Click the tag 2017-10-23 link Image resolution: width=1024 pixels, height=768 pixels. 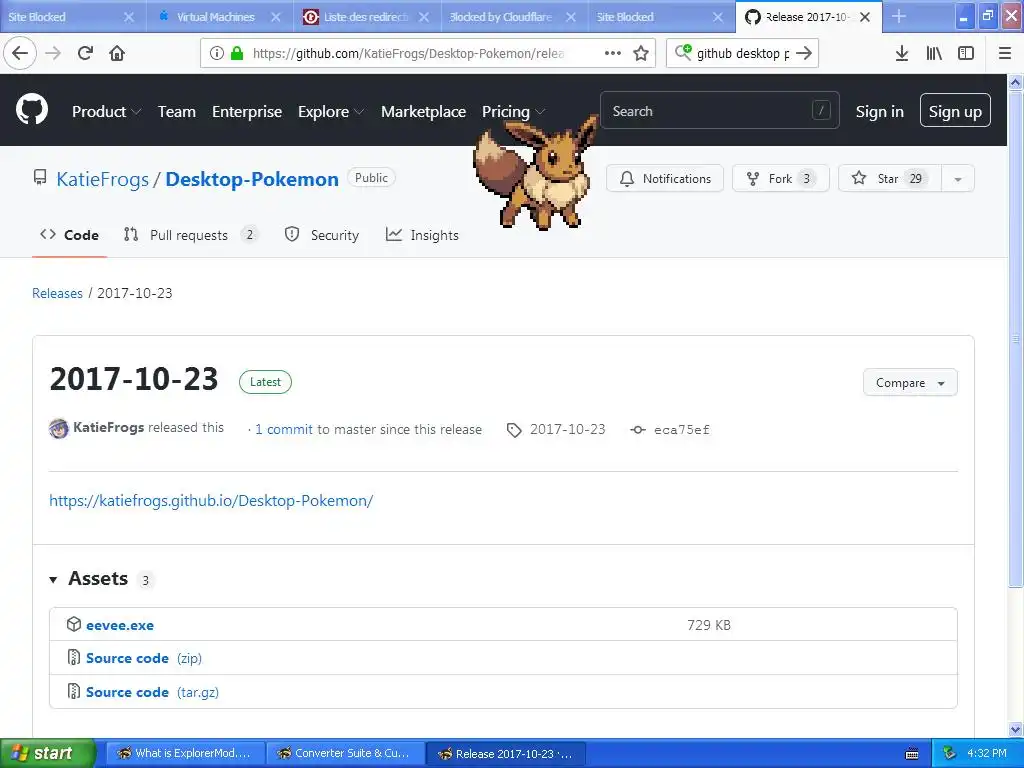click(x=567, y=429)
